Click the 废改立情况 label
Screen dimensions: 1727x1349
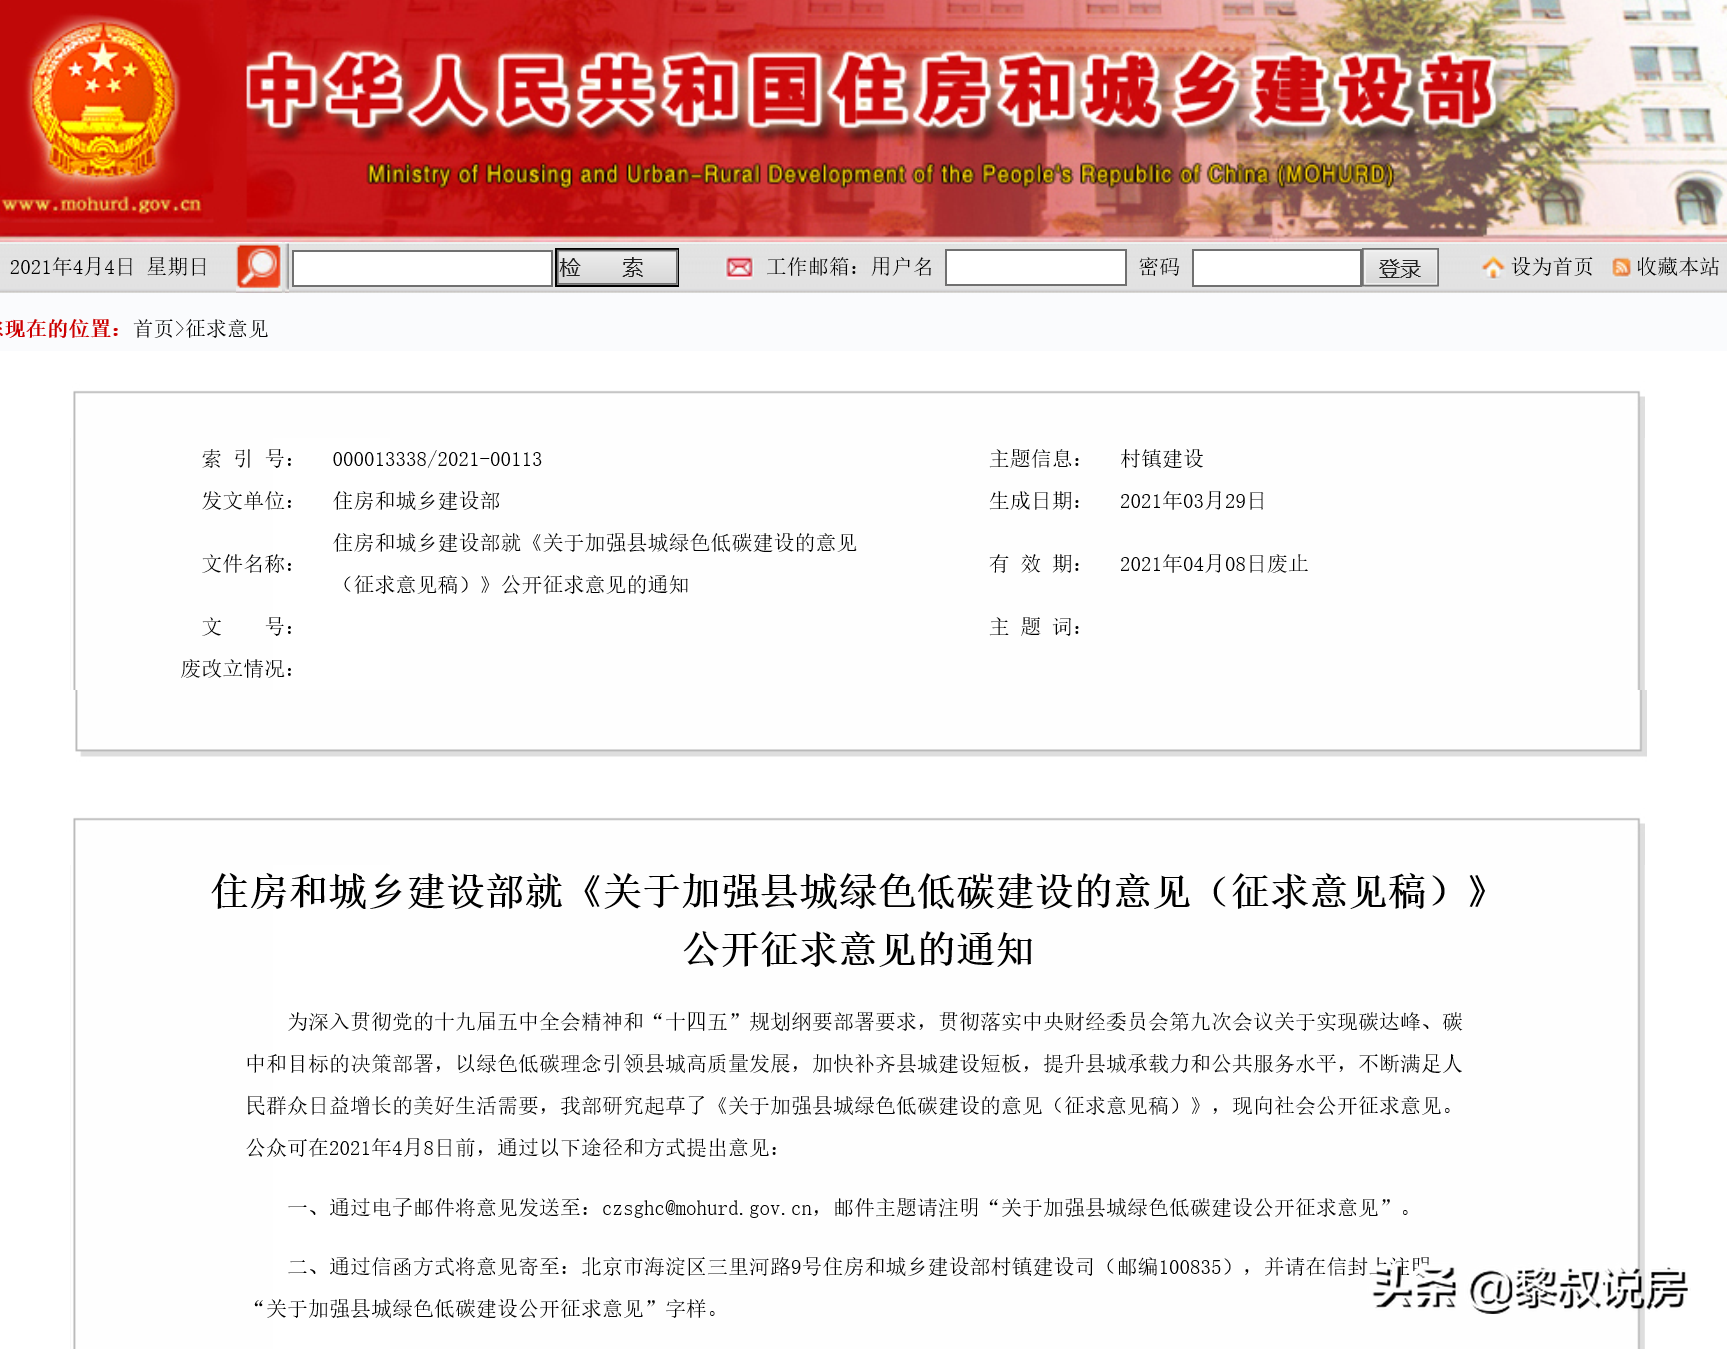(x=237, y=669)
